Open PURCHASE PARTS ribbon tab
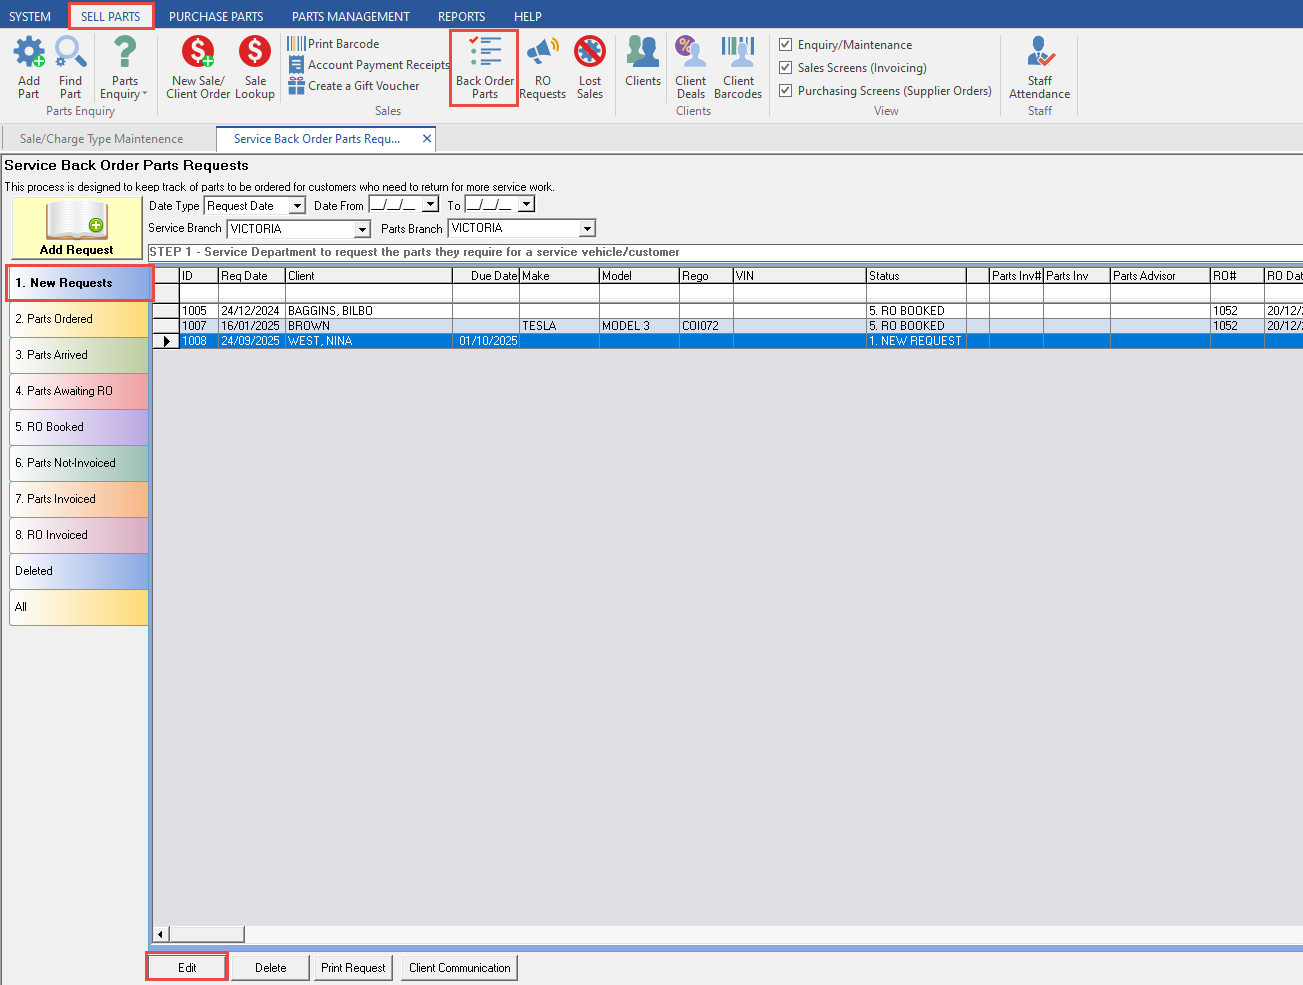 pyautogui.click(x=216, y=16)
